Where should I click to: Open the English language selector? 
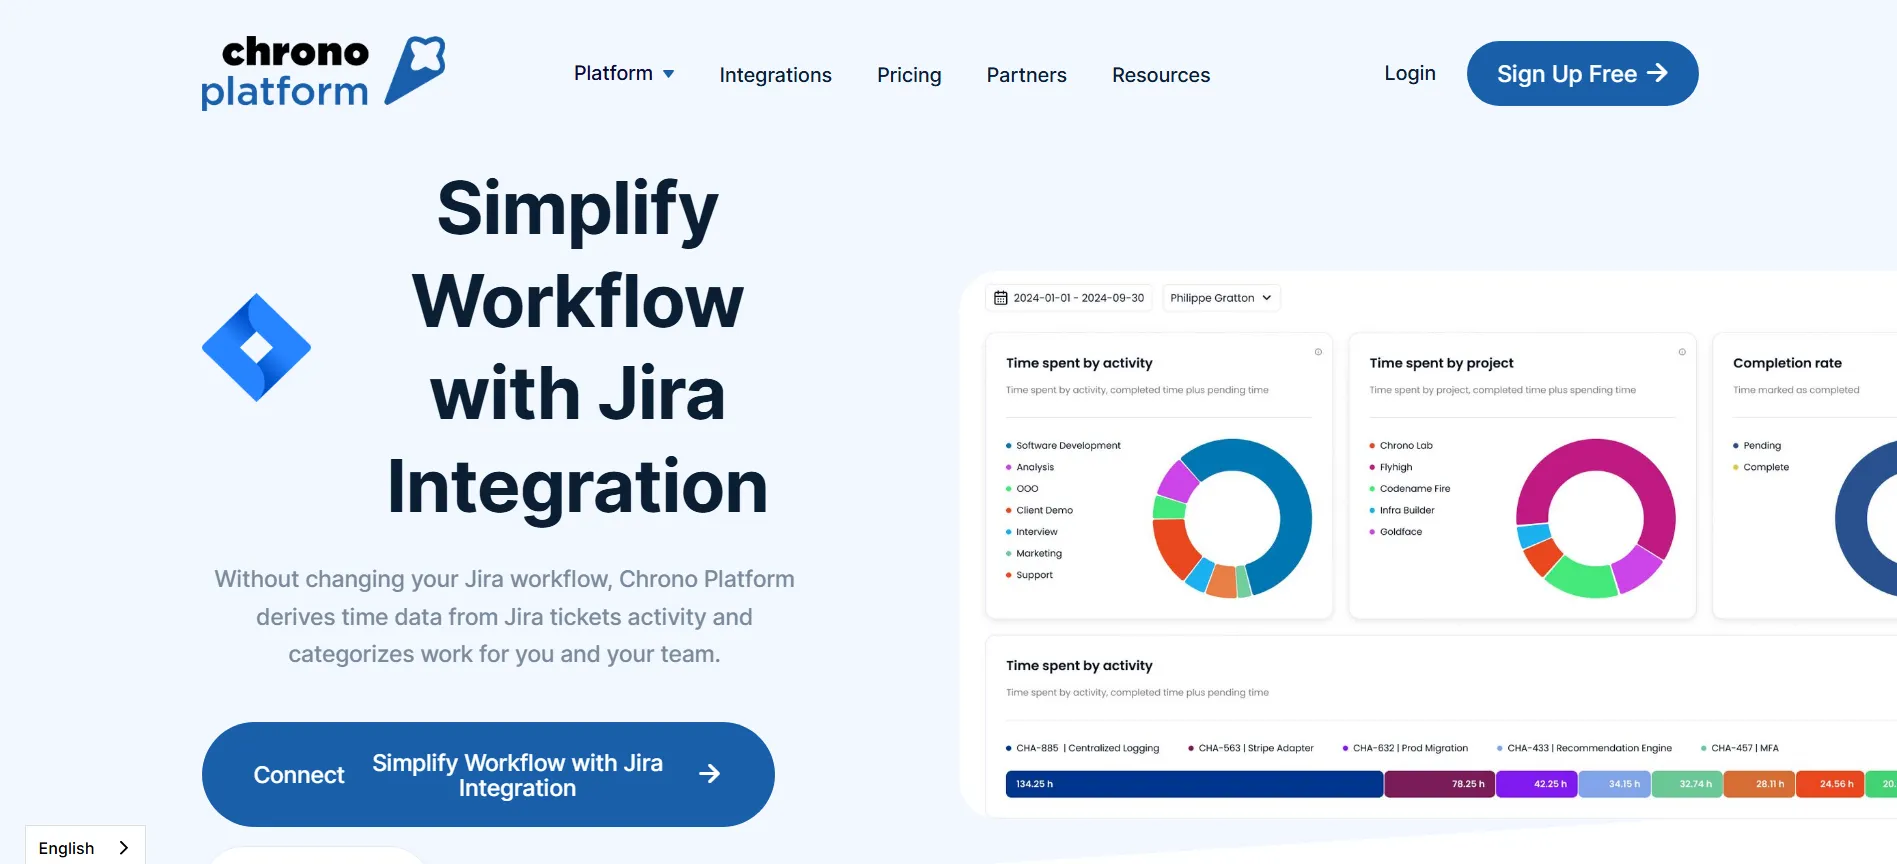coord(85,847)
